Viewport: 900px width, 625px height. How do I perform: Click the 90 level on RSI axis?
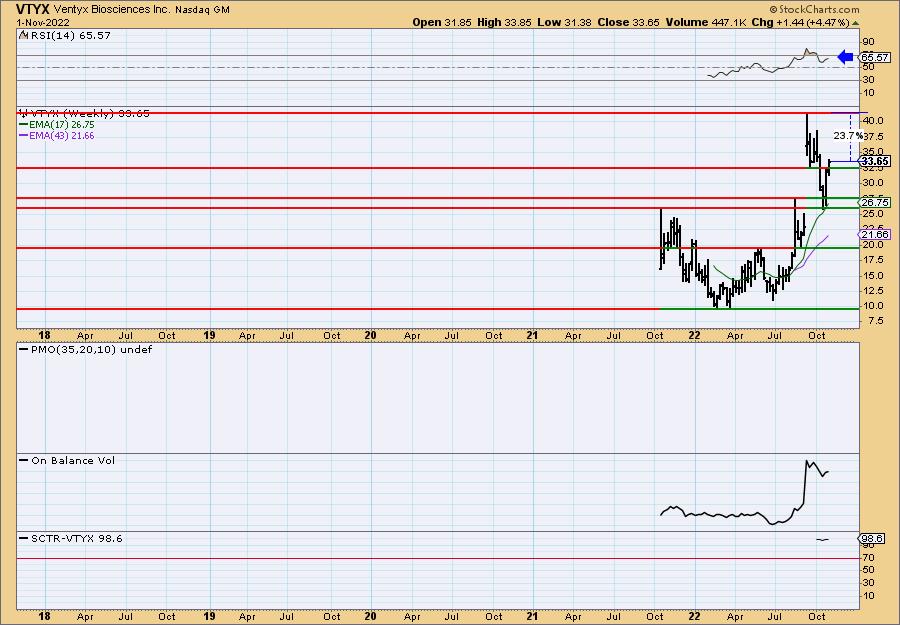pos(868,42)
